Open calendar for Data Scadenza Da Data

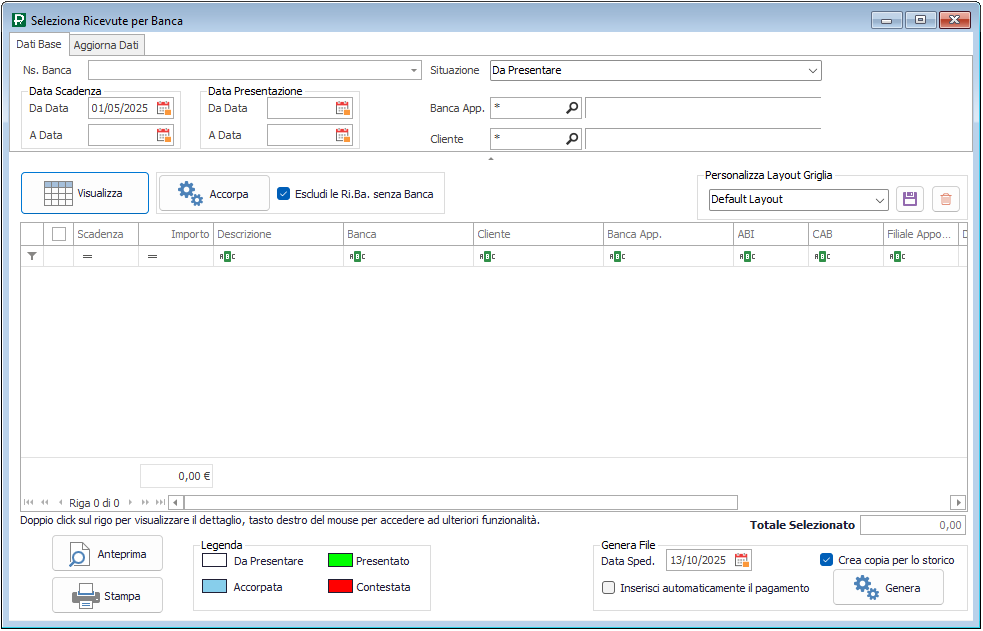pyautogui.click(x=164, y=108)
